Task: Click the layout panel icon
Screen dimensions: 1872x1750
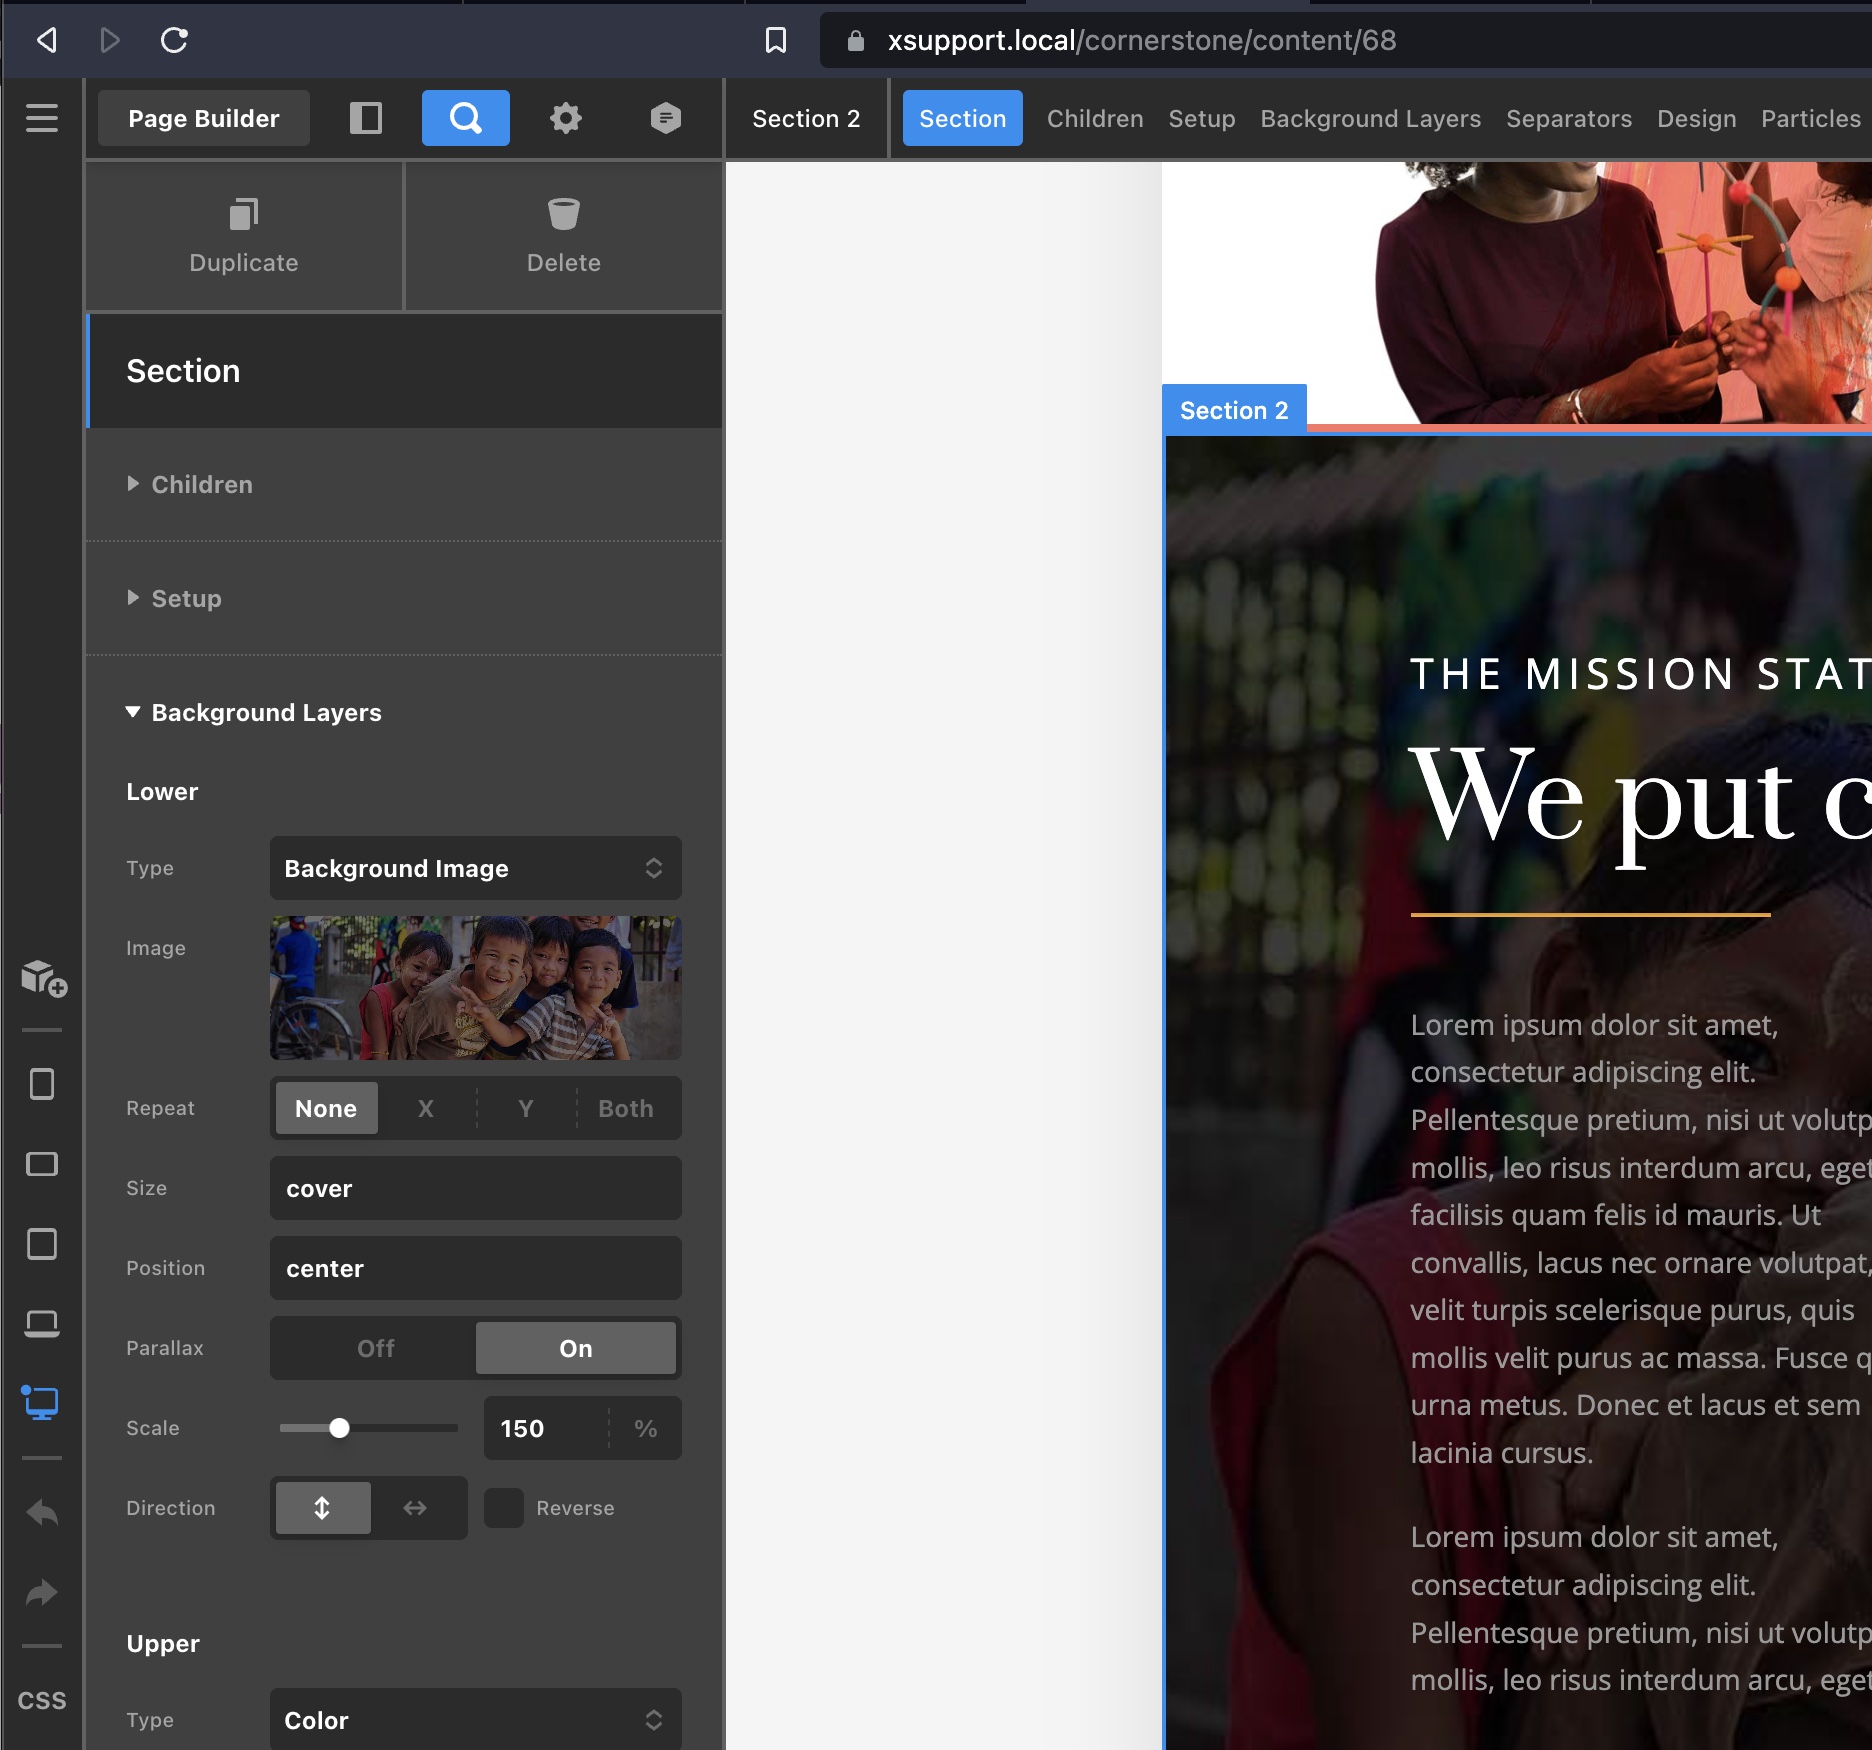Action: pos(366,118)
